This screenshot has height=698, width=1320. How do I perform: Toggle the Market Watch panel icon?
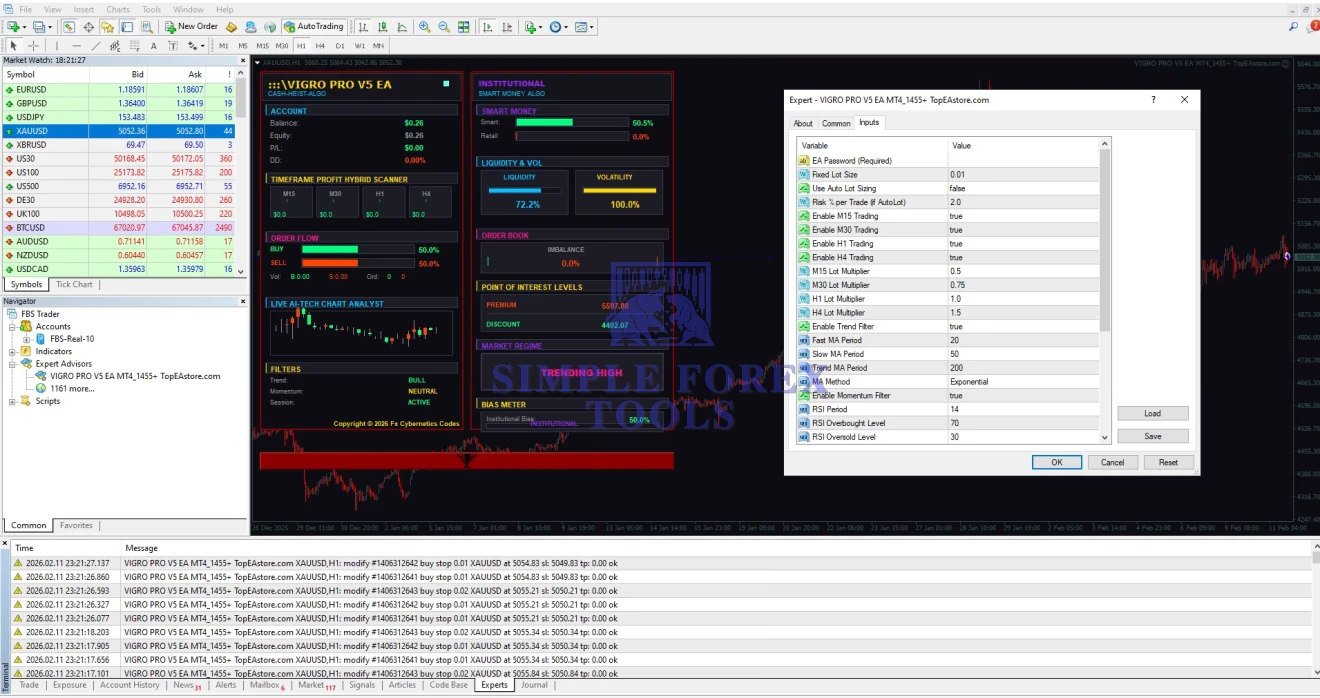[x=67, y=26]
